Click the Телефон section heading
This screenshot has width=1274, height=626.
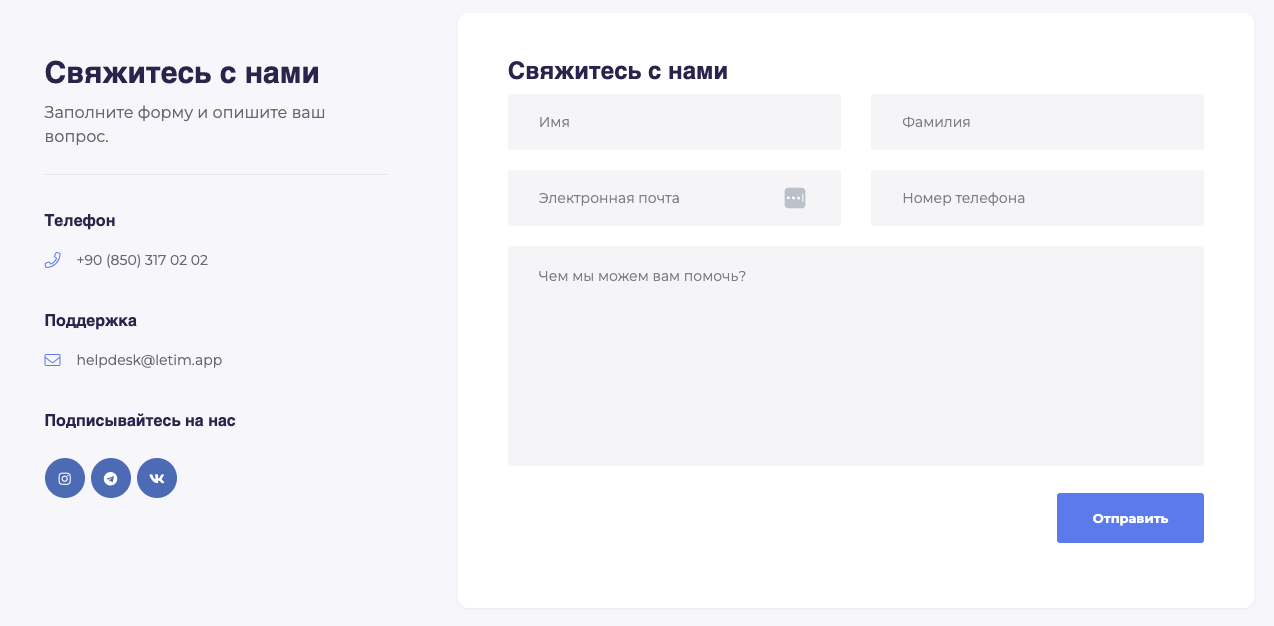coord(79,220)
